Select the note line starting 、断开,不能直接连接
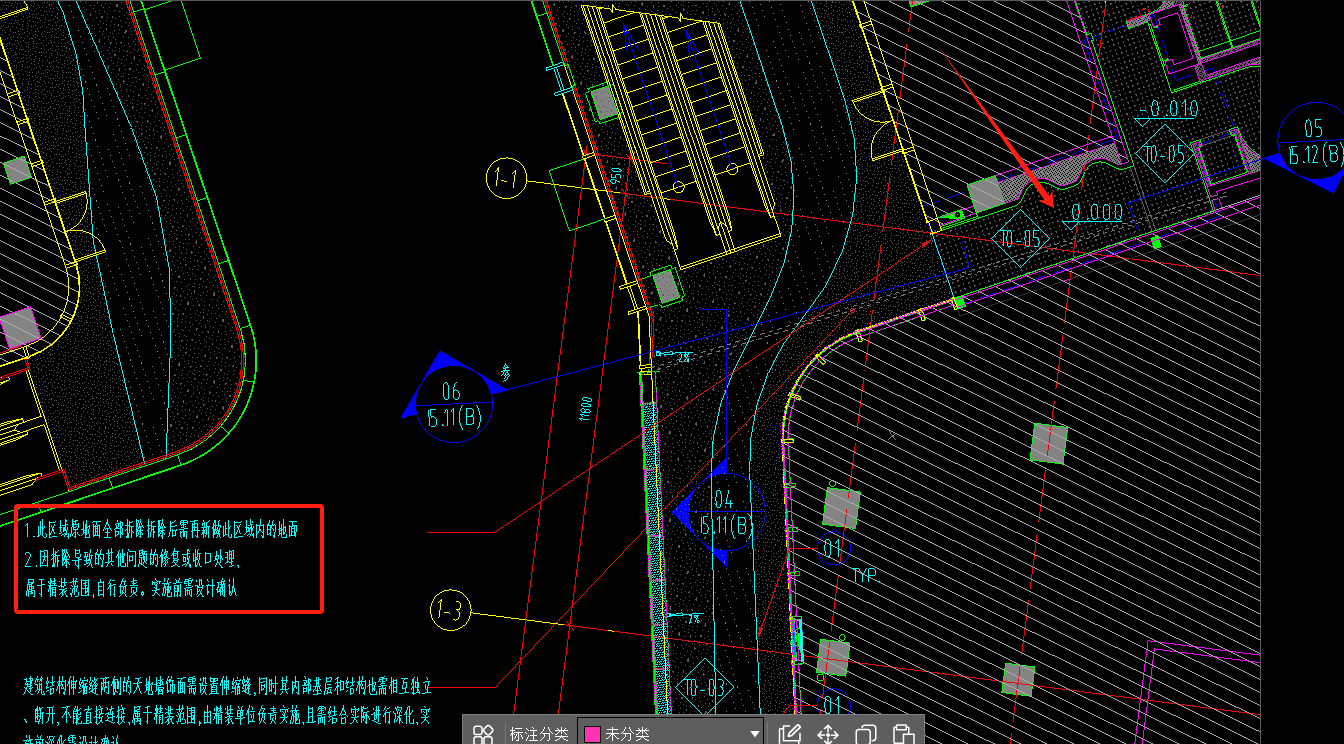 click(x=227, y=715)
